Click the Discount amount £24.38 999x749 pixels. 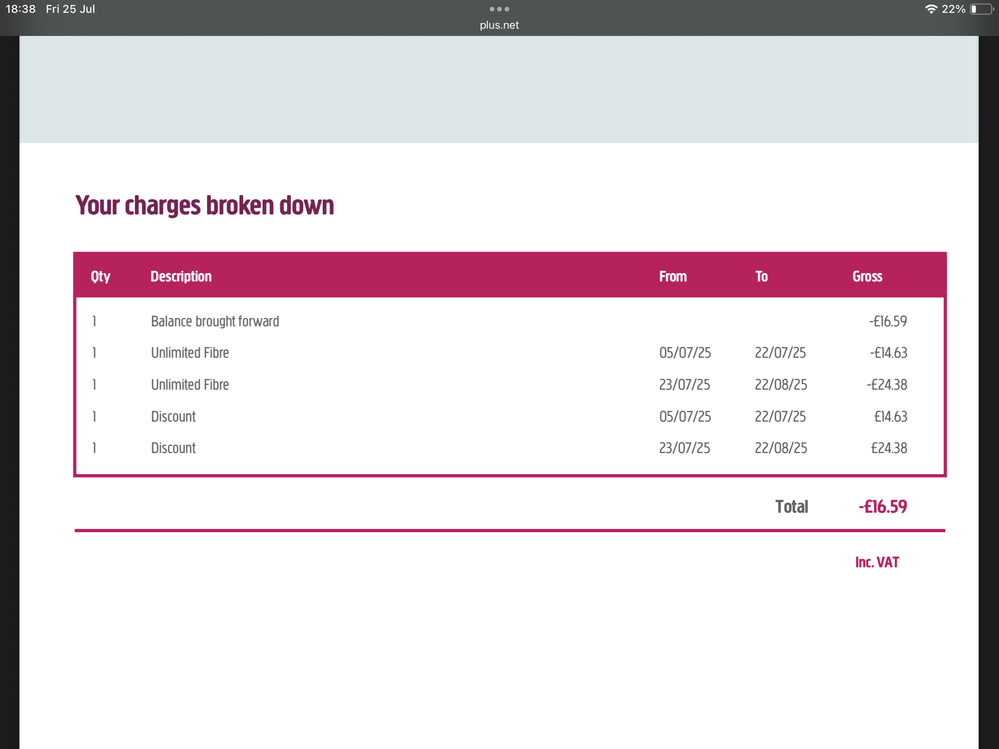(x=889, y=448)
